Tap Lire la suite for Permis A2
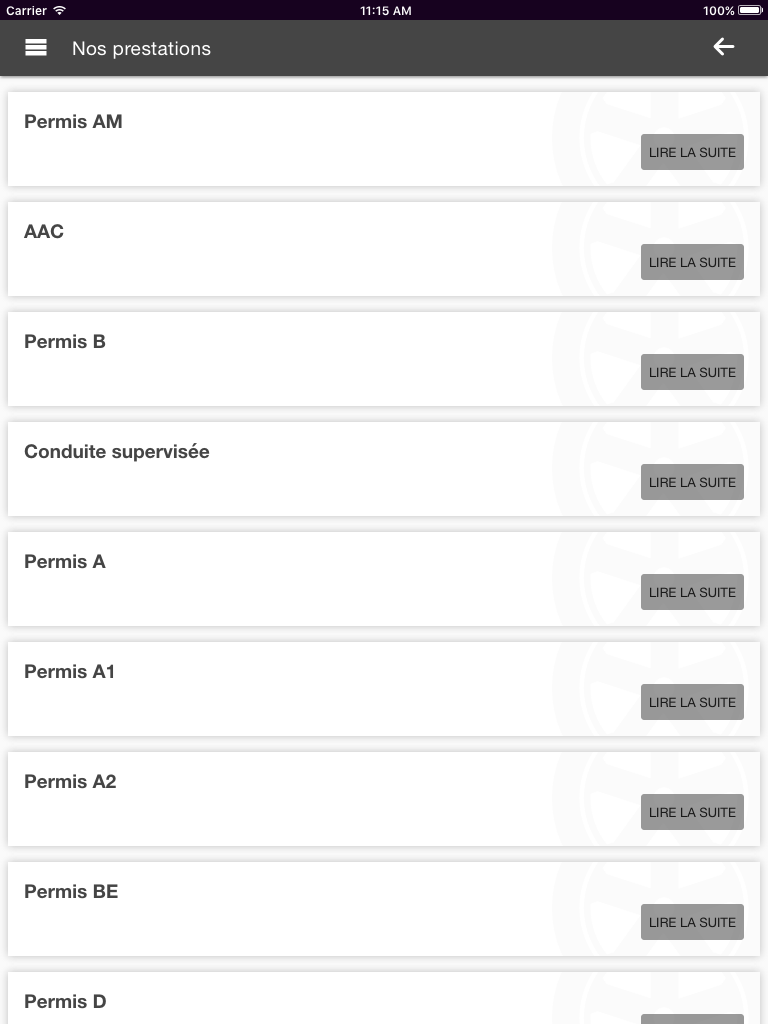The height and width of the screenshot is (1024, 768). 692,812
